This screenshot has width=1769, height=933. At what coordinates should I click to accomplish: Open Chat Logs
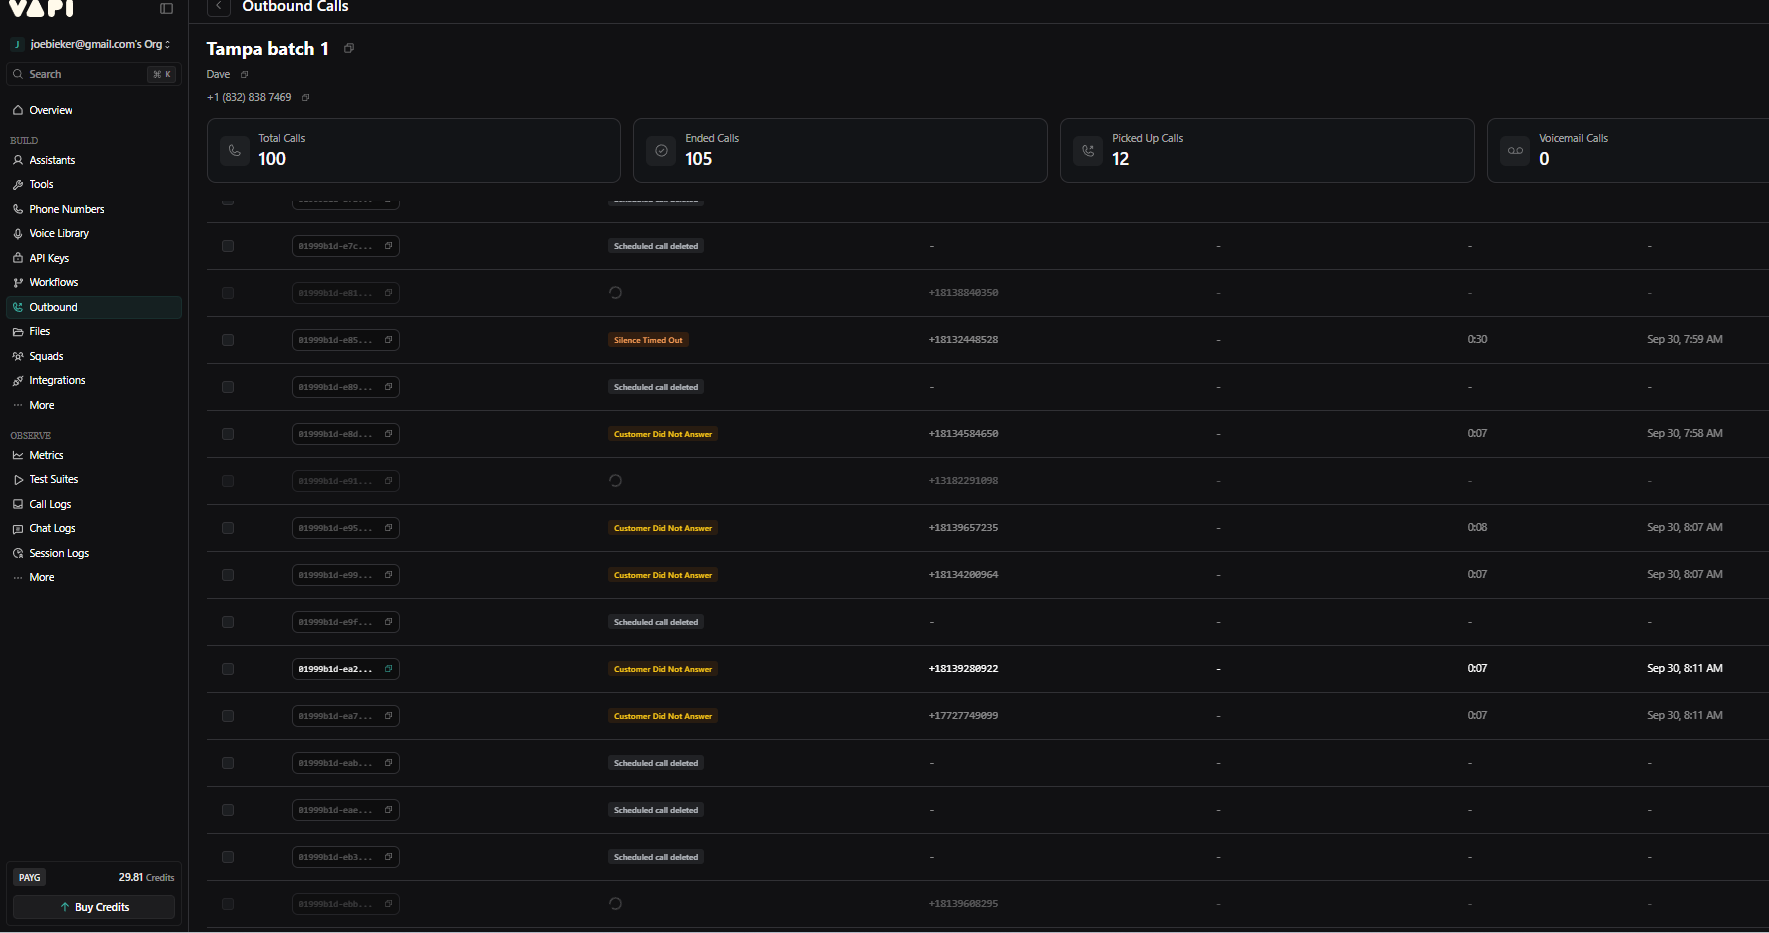pyautogui.click(x=94, y=528)
